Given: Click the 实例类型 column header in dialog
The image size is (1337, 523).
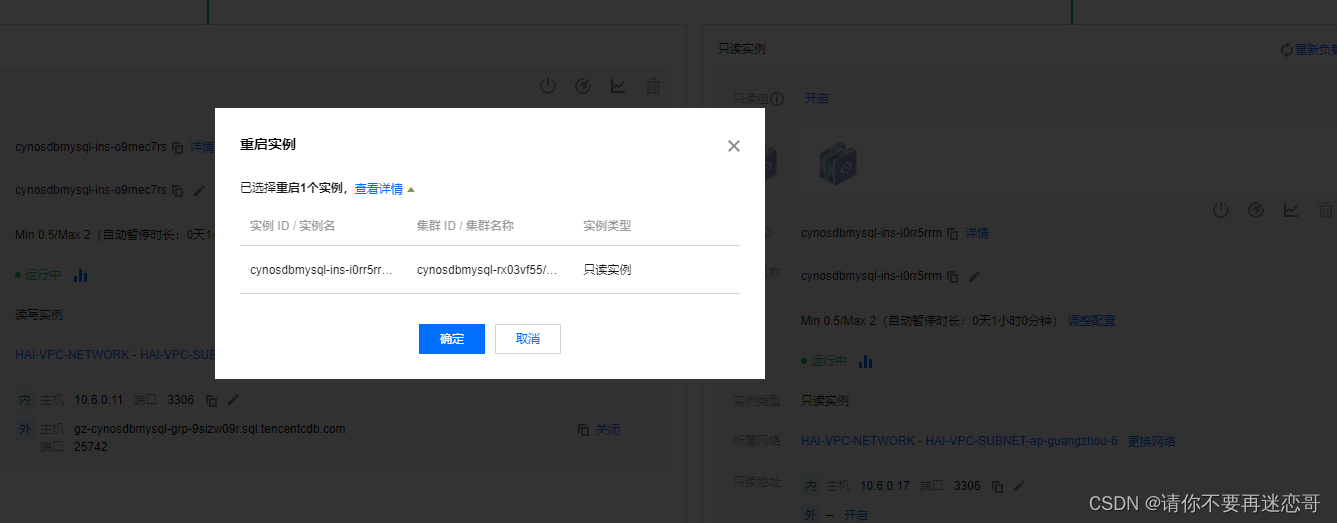Looking at the screenshot, I should [607, 226].
